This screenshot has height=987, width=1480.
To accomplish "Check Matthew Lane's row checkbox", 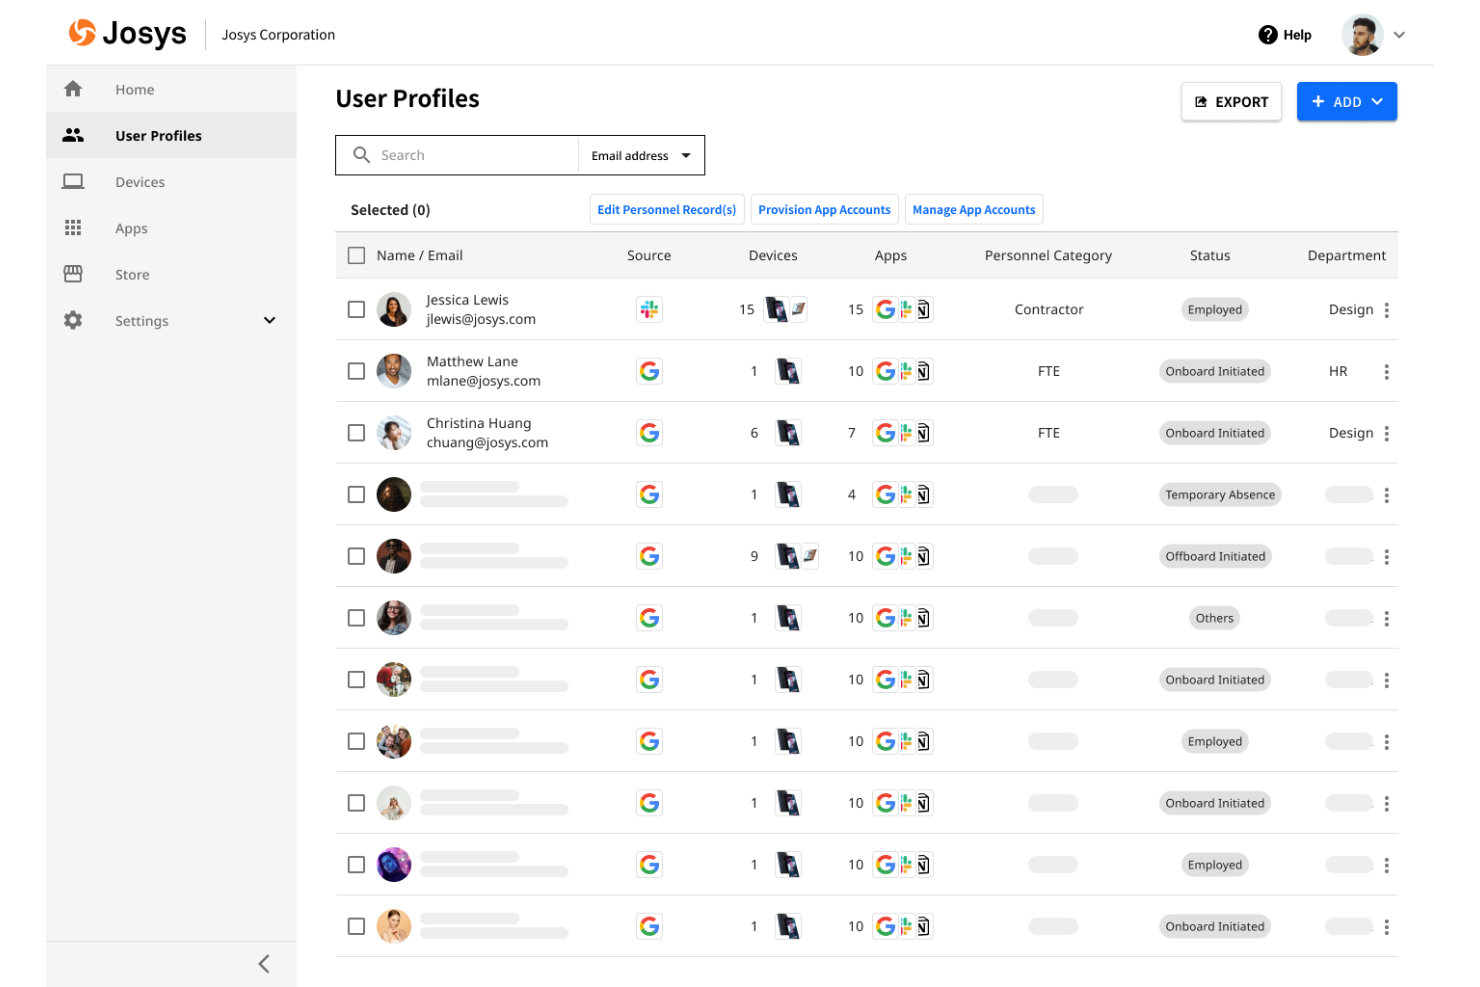I will pos(356,370).
